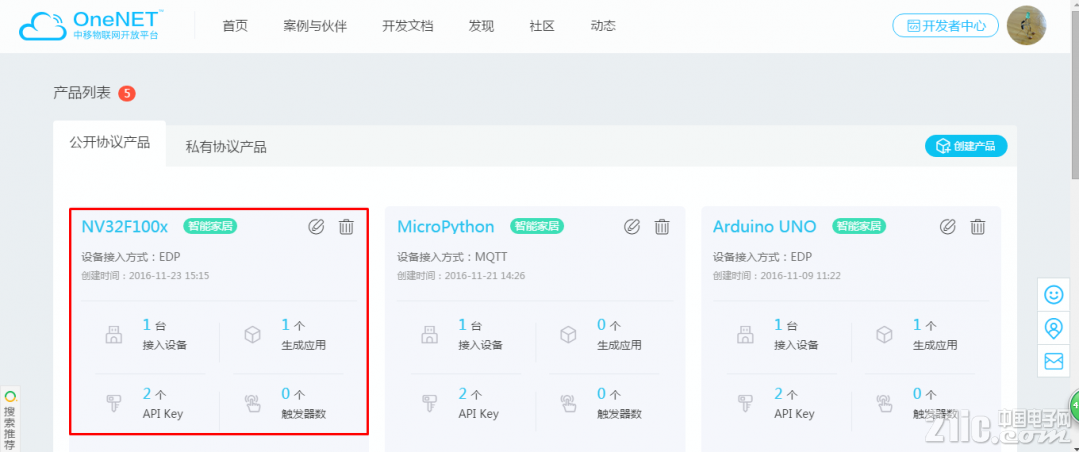This screenshot has width=1079, height=452.
Task: Click the OneNET cloud logo
Action: click(91, 25)
